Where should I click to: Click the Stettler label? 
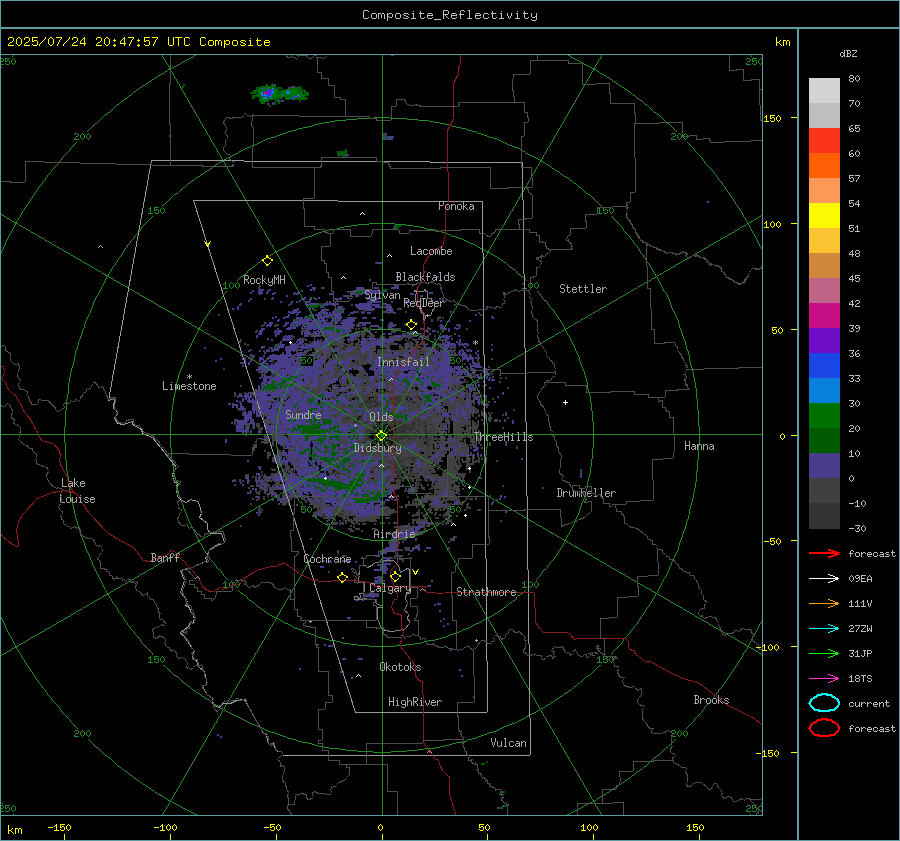583,289
